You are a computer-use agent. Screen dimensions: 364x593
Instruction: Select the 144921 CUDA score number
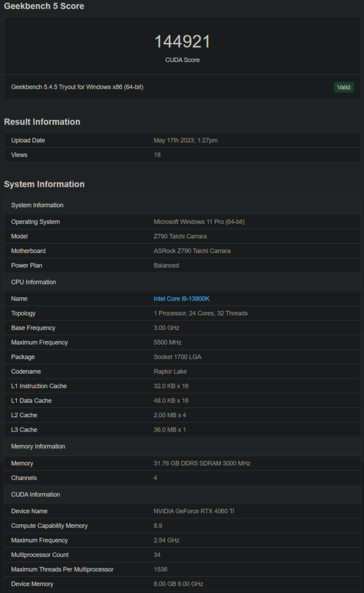pyautogui.click(x=182, y=42)
